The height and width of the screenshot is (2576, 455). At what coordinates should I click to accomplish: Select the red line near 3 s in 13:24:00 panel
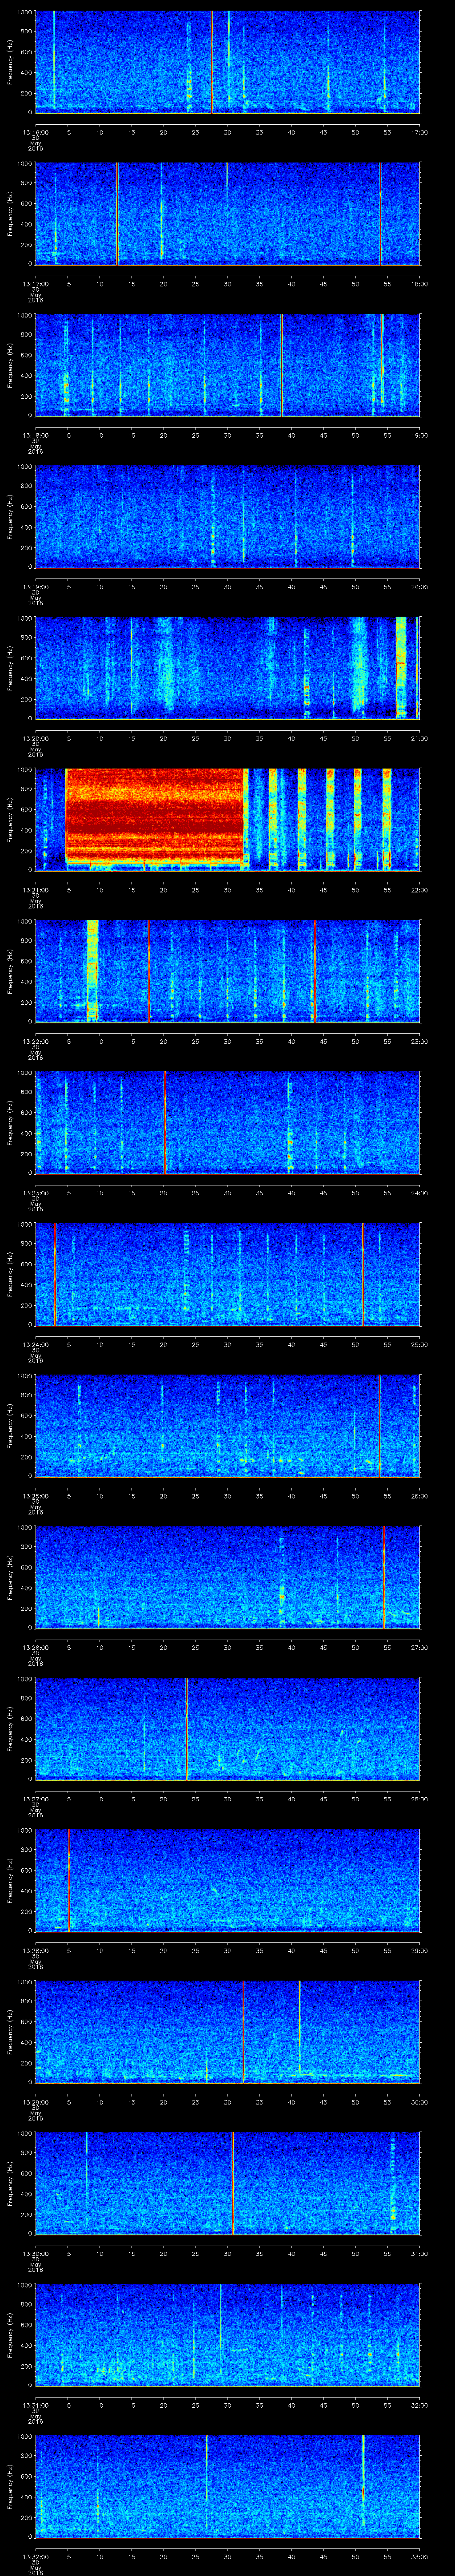[x=55, y=1274]
